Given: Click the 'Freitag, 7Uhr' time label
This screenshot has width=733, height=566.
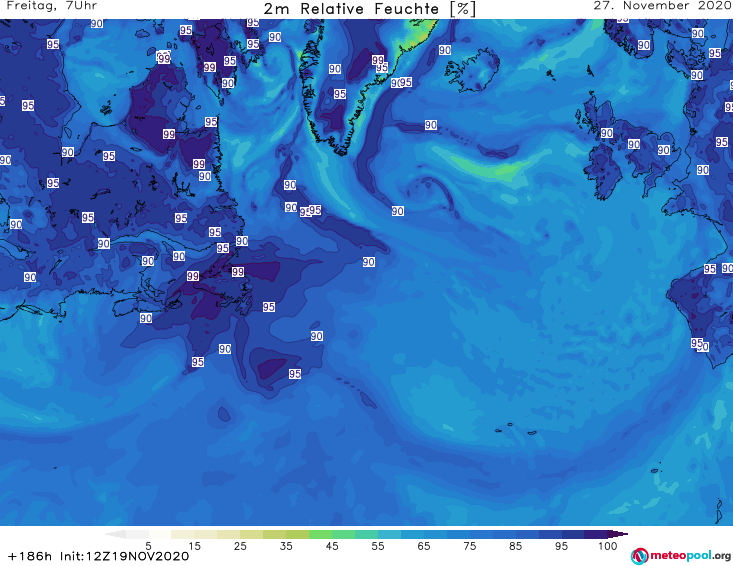Looking at the screenshot, I should click(x=52, y=6).
